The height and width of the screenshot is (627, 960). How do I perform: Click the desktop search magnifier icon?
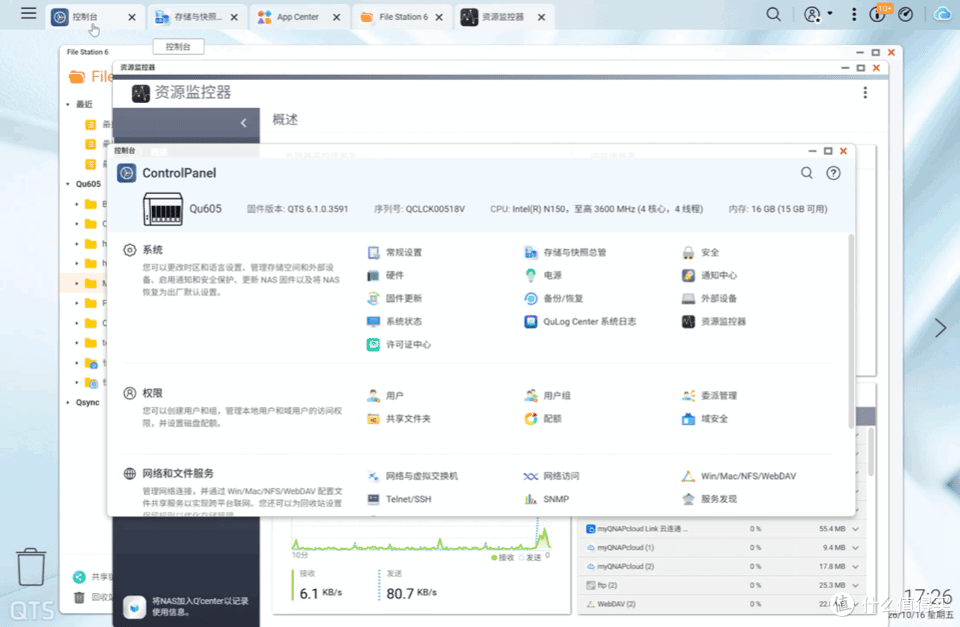(774, 15)
